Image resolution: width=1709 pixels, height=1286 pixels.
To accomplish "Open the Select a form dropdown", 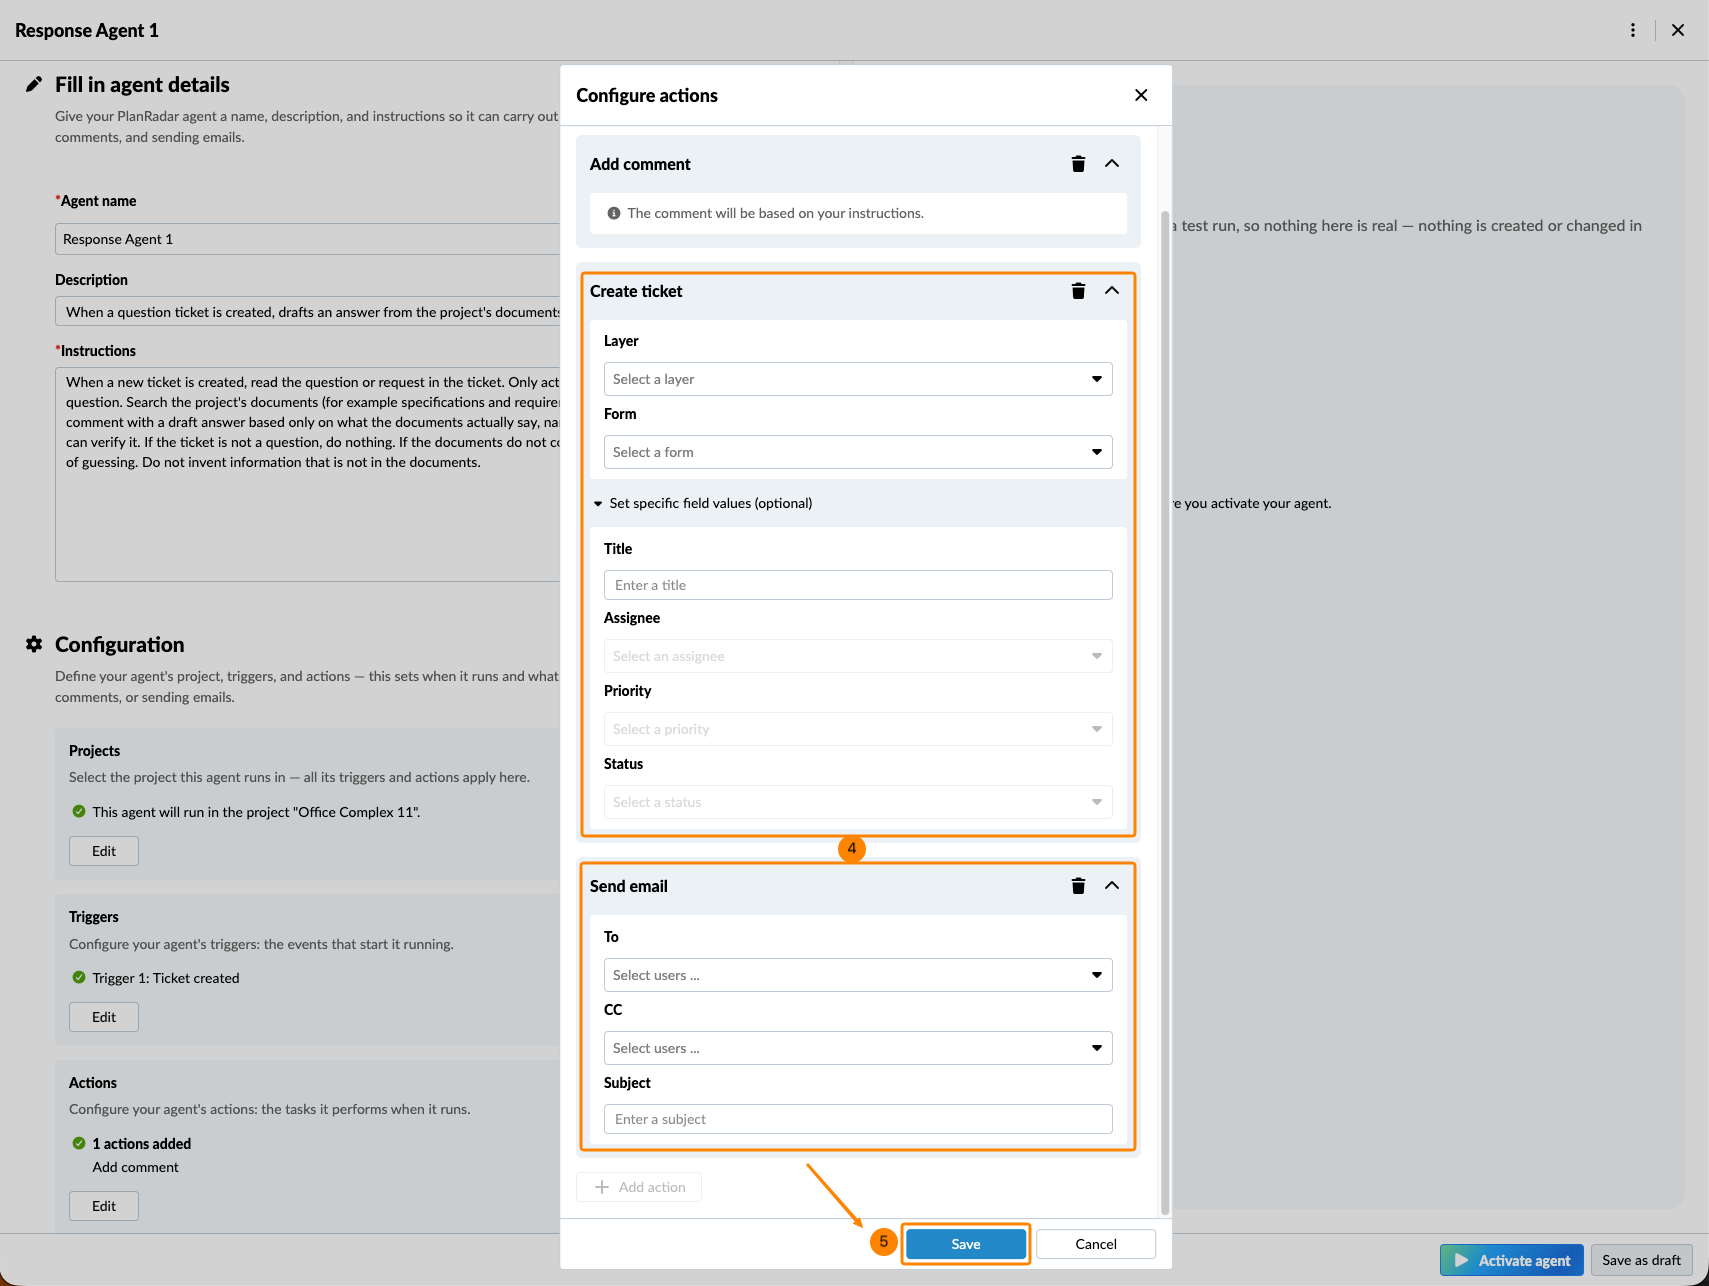I will coord(858,452).
